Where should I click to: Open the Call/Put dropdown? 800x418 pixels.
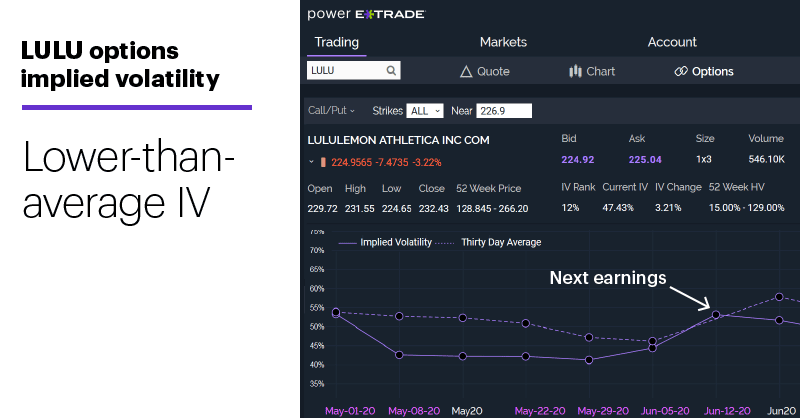[x=331, y=110]
